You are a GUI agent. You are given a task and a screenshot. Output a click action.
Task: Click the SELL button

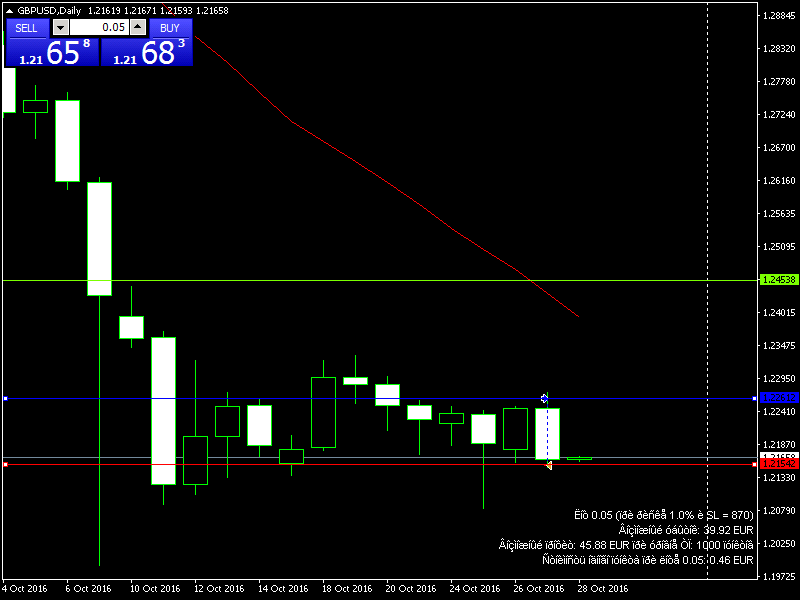(x=27, y=28)
